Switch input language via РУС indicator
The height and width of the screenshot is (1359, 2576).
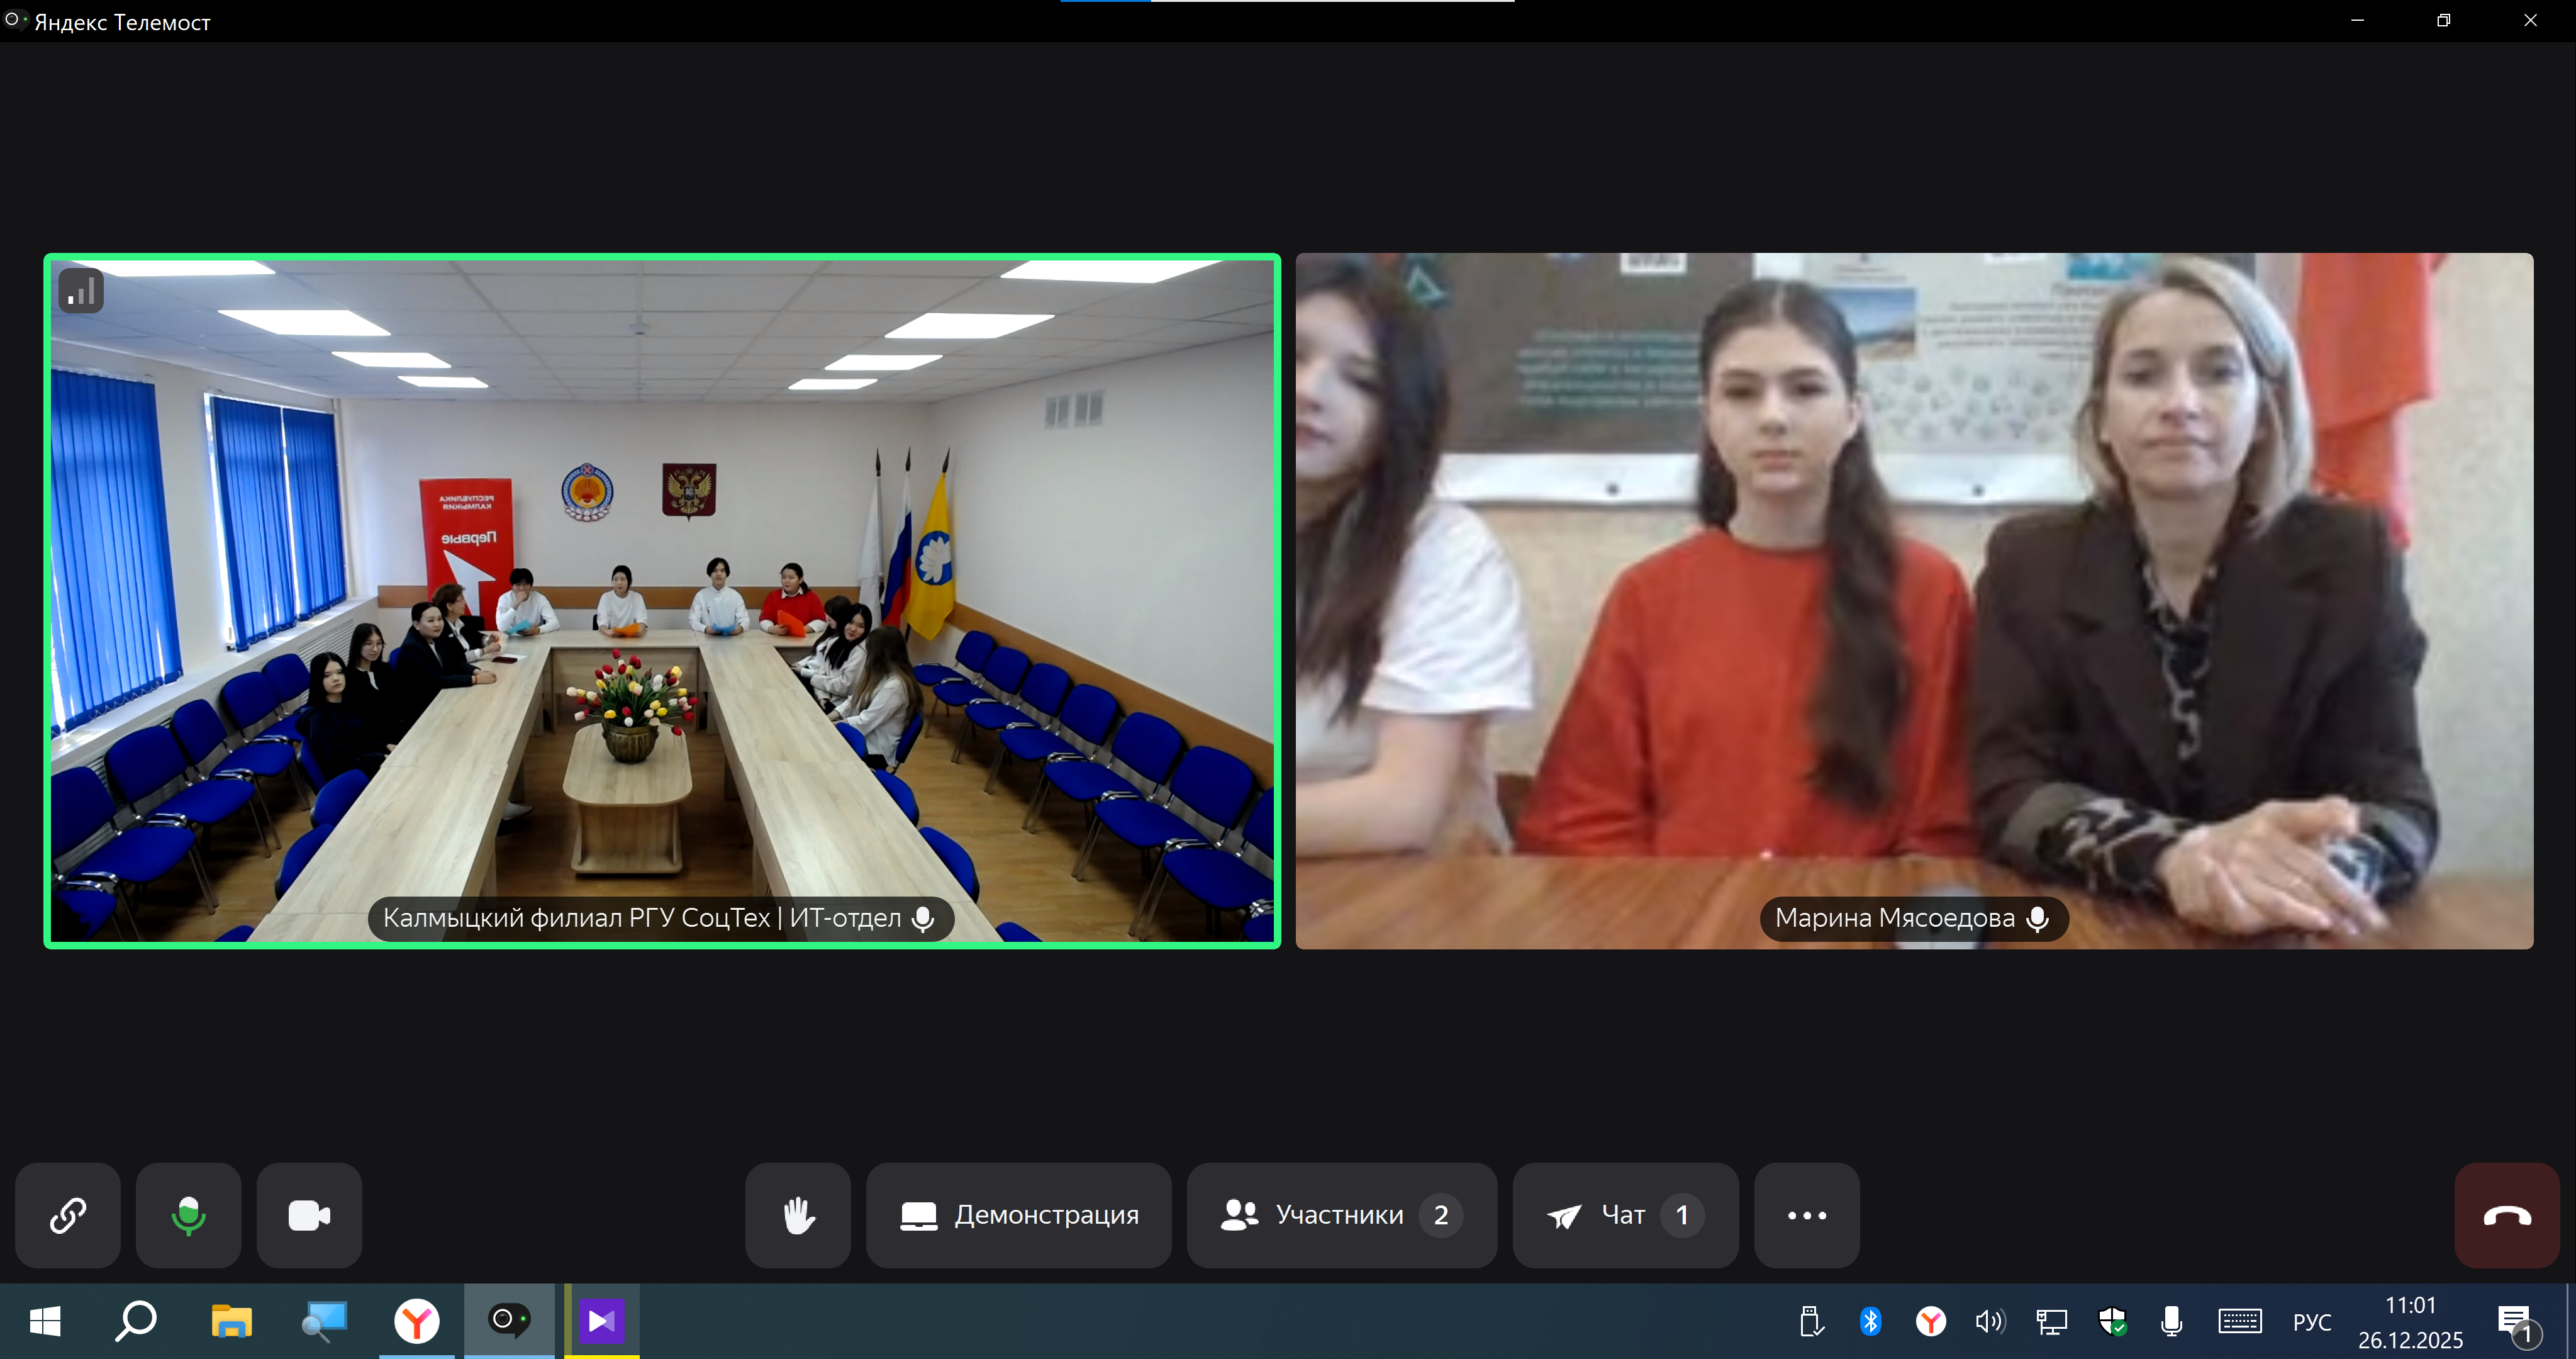pyautogui.click(x=2311, y=1321)
